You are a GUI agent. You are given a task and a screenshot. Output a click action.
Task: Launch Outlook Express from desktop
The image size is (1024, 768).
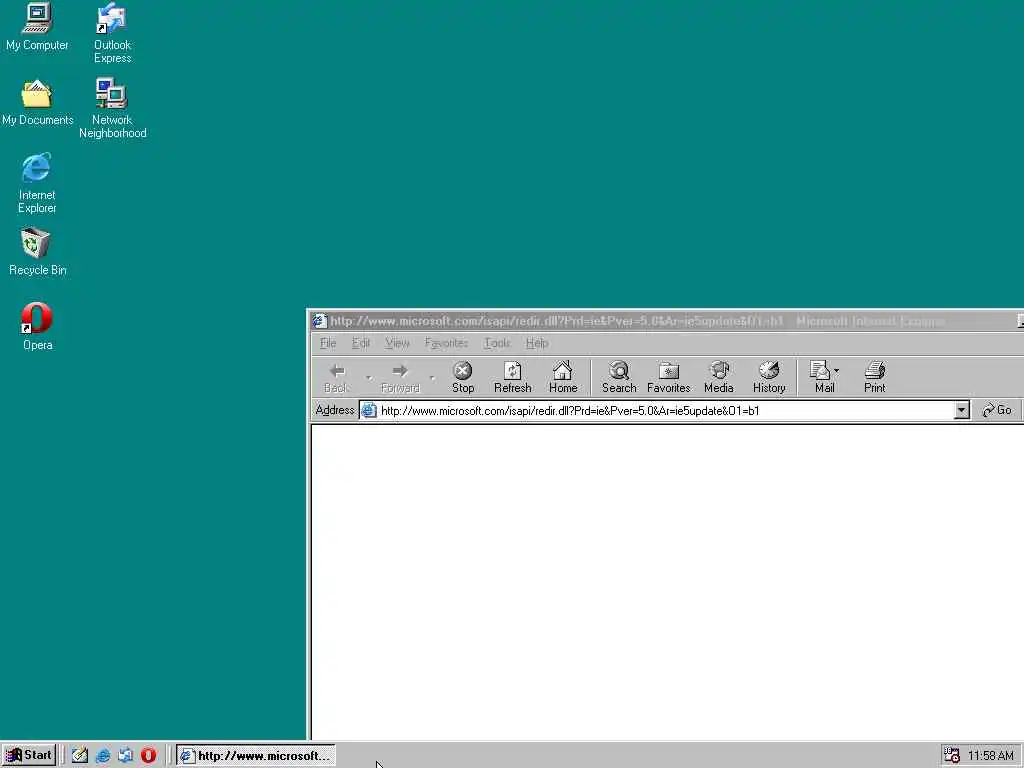click(x=112, y=33)
